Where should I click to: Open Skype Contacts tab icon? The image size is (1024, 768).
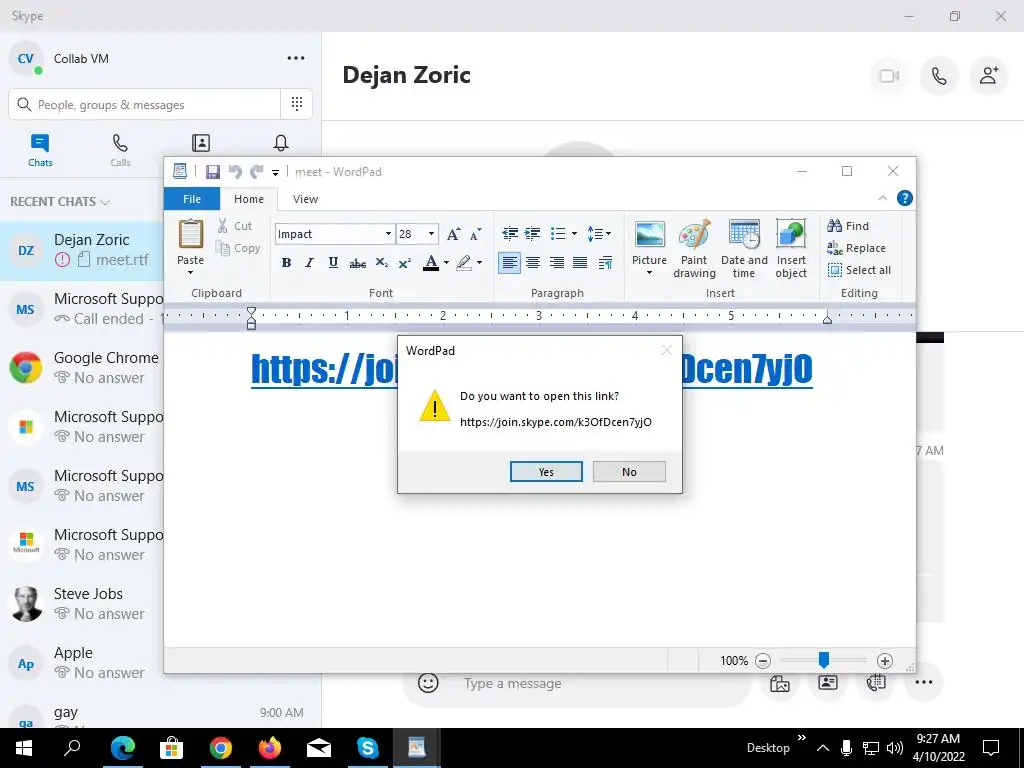click(x=200, y=143)
